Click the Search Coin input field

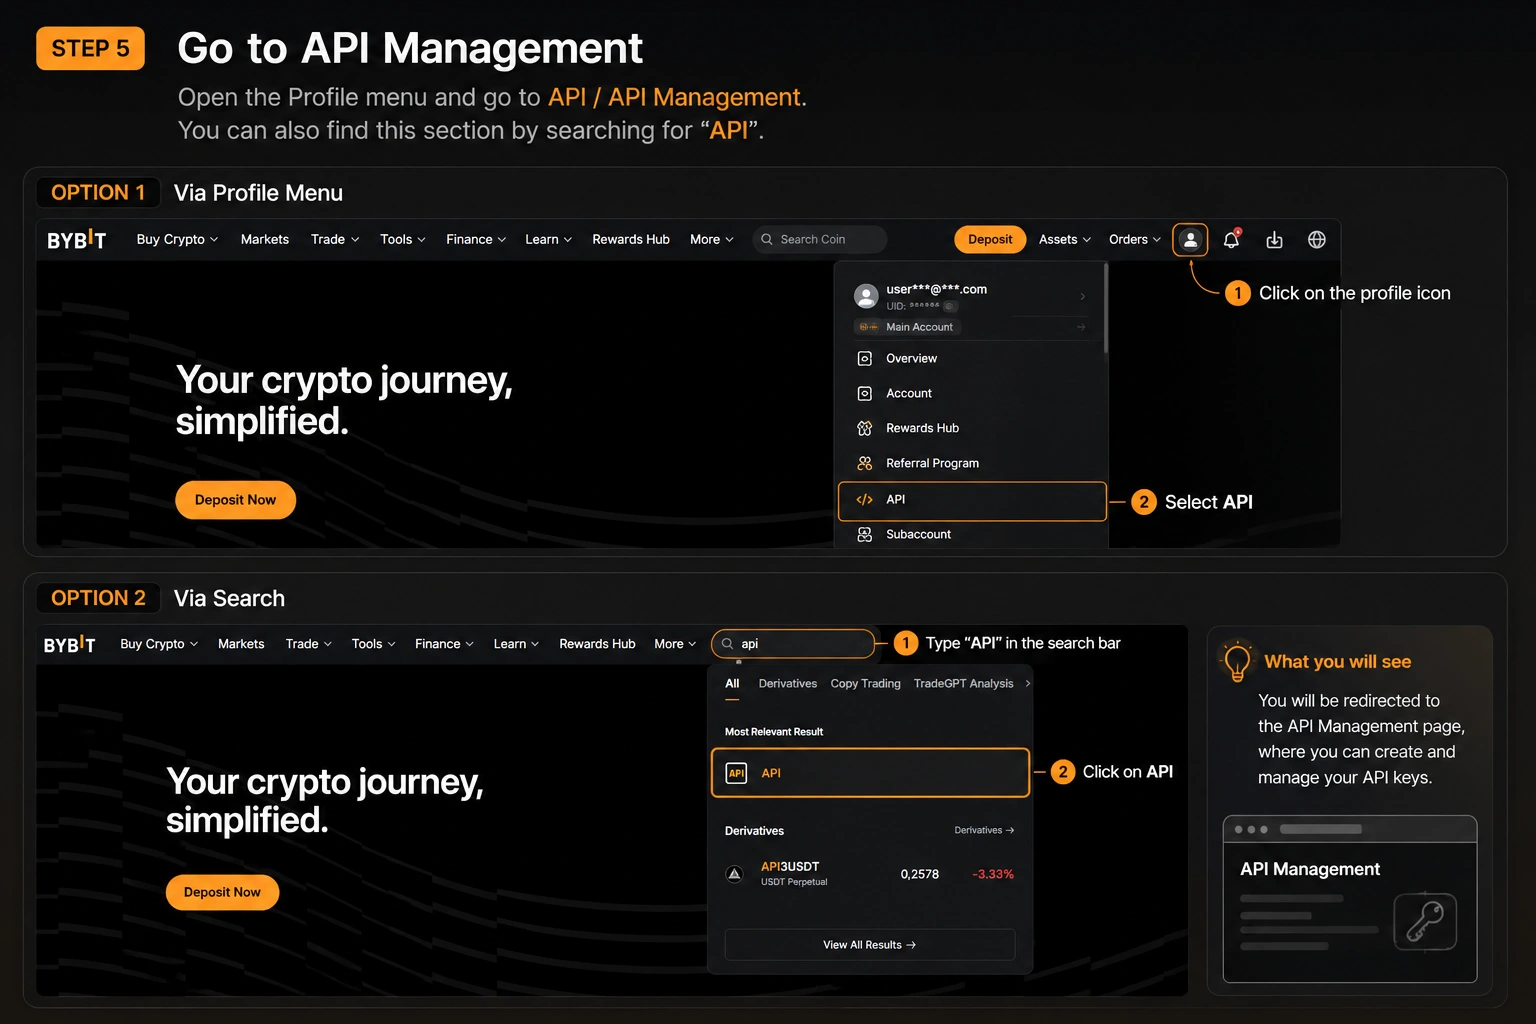coord(819,240)
